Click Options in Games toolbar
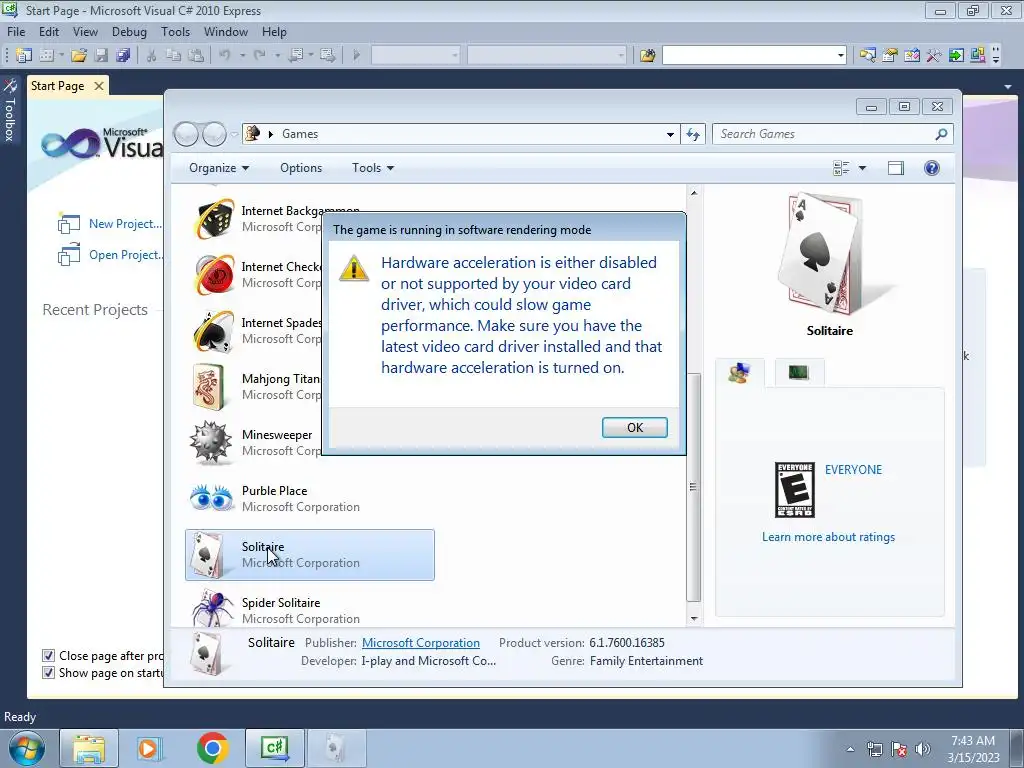 coord(301,168)
